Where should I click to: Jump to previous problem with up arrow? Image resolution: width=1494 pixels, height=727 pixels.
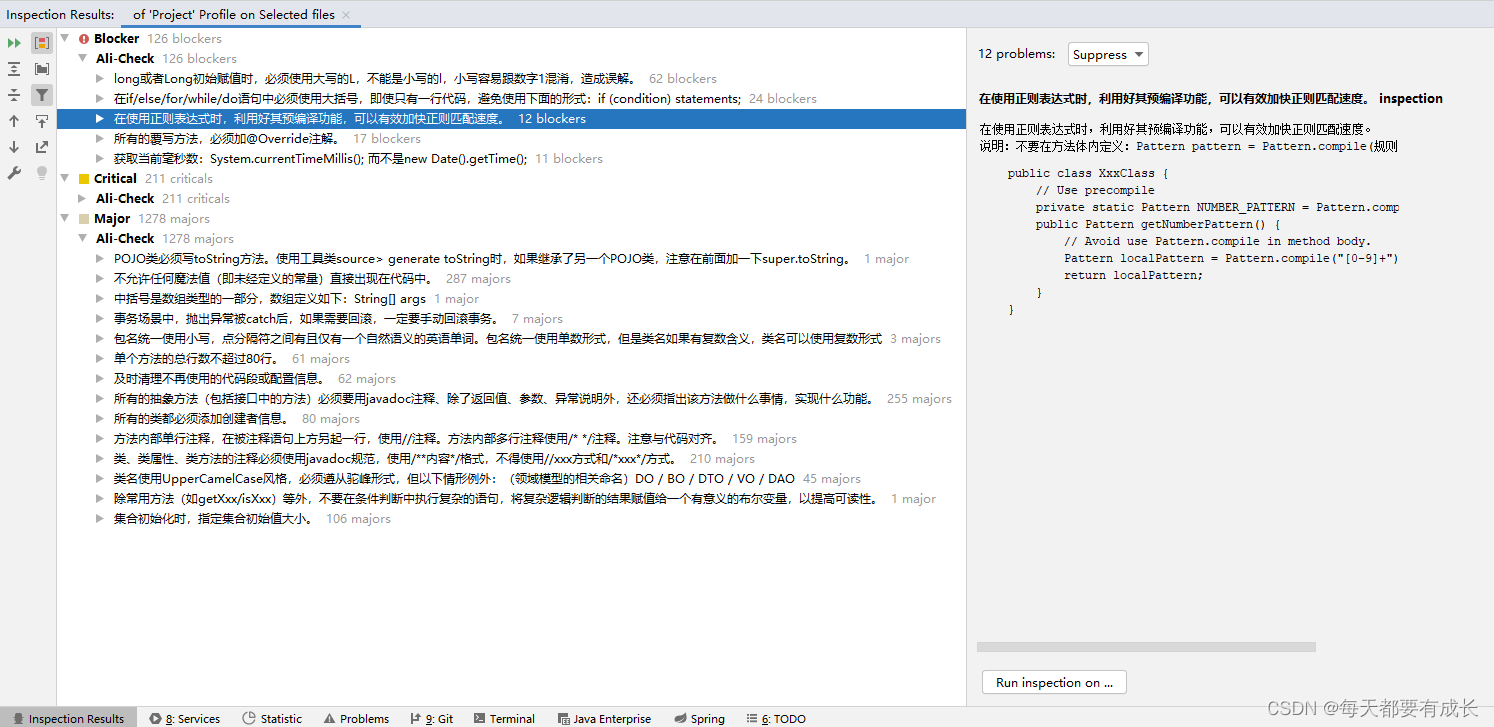(14, 122)
